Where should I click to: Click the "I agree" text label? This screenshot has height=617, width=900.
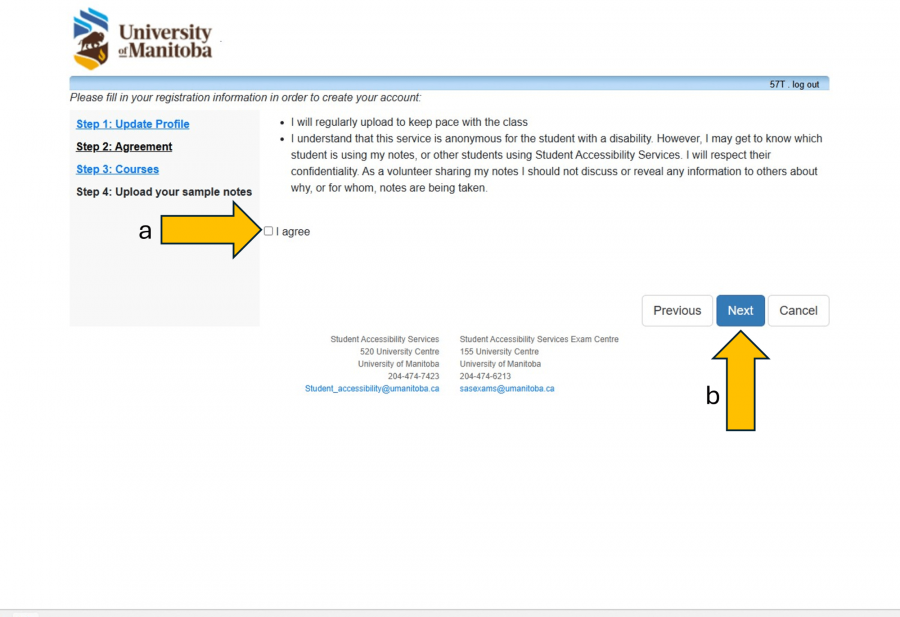click(292, 231)
